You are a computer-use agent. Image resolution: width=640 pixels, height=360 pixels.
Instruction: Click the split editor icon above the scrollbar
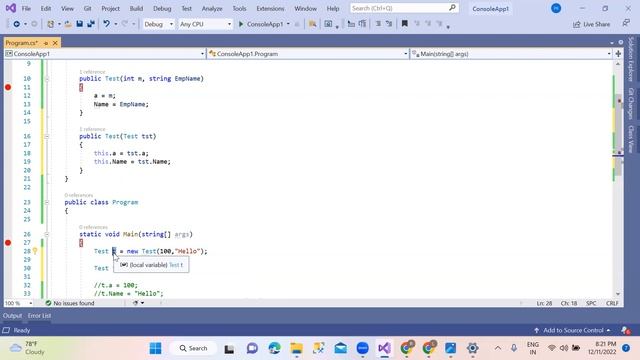point(618,54)
